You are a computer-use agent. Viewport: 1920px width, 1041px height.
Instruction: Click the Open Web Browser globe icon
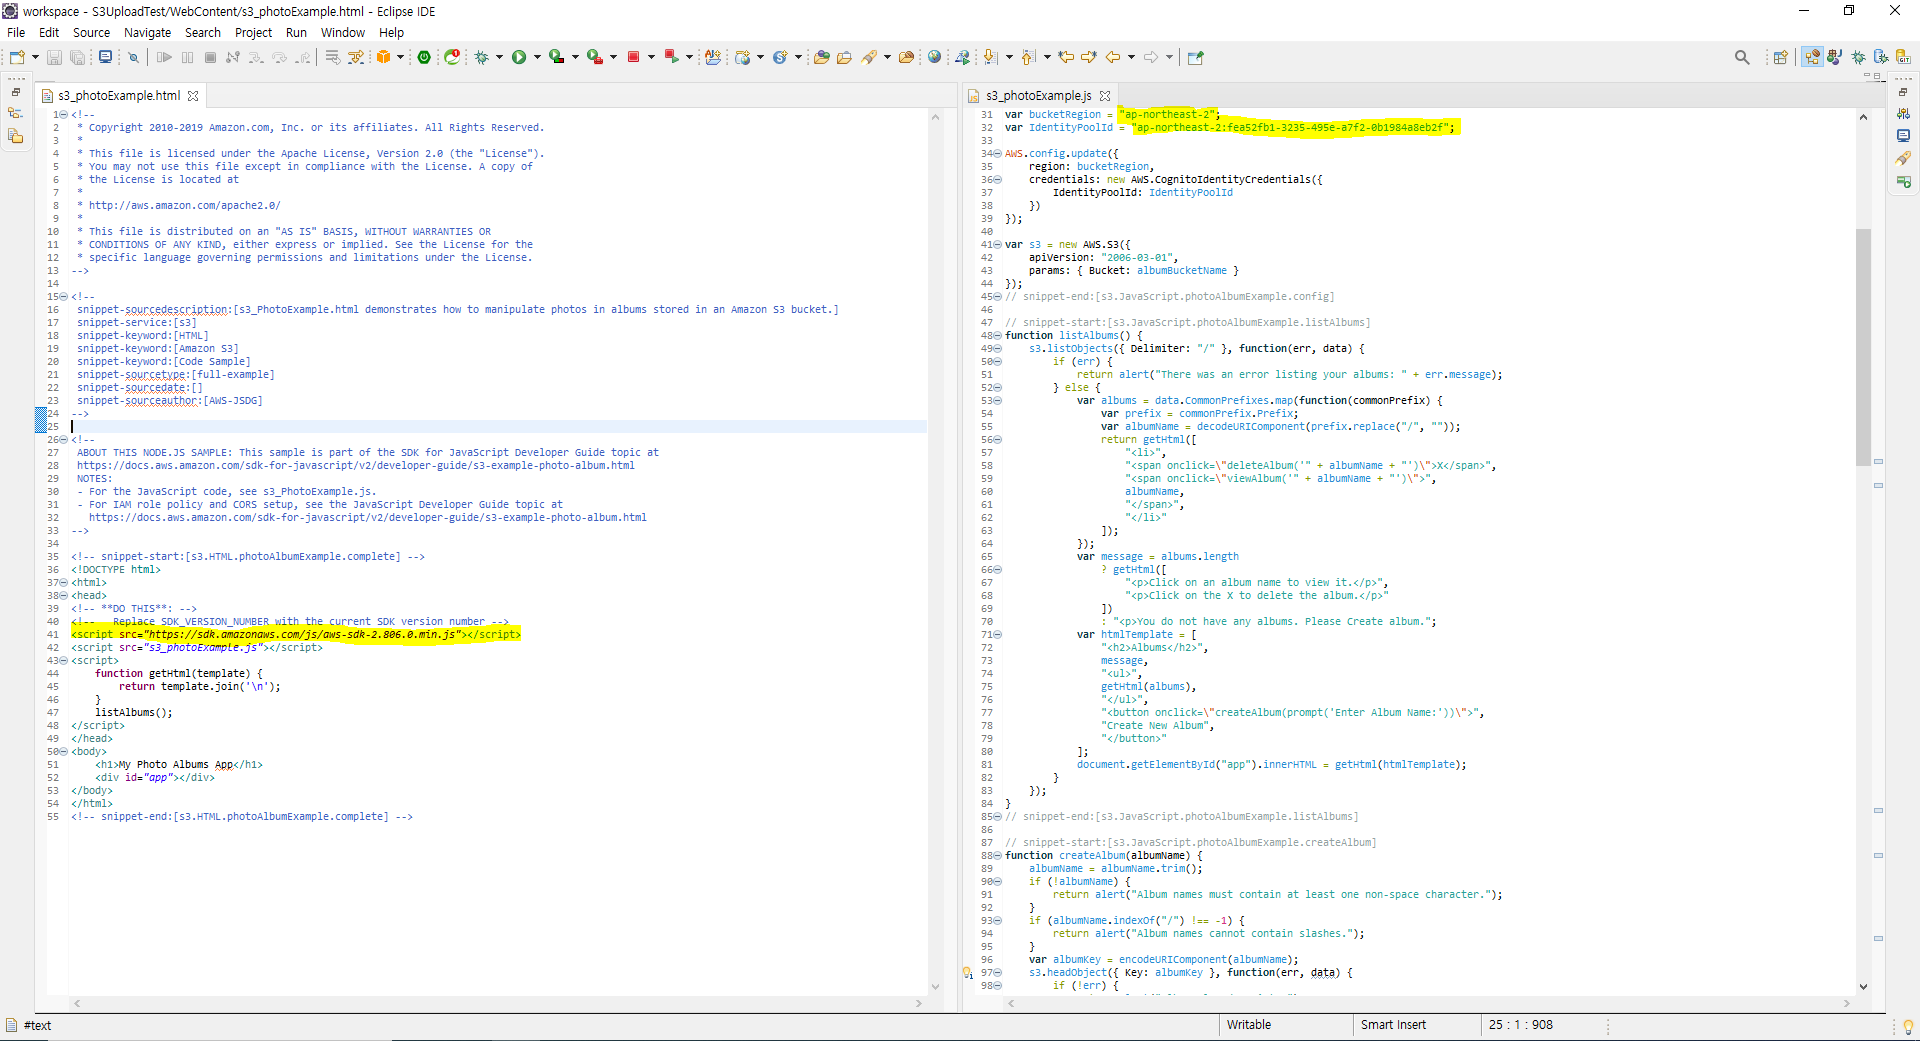pyautogui.click(x=934, y=57)
